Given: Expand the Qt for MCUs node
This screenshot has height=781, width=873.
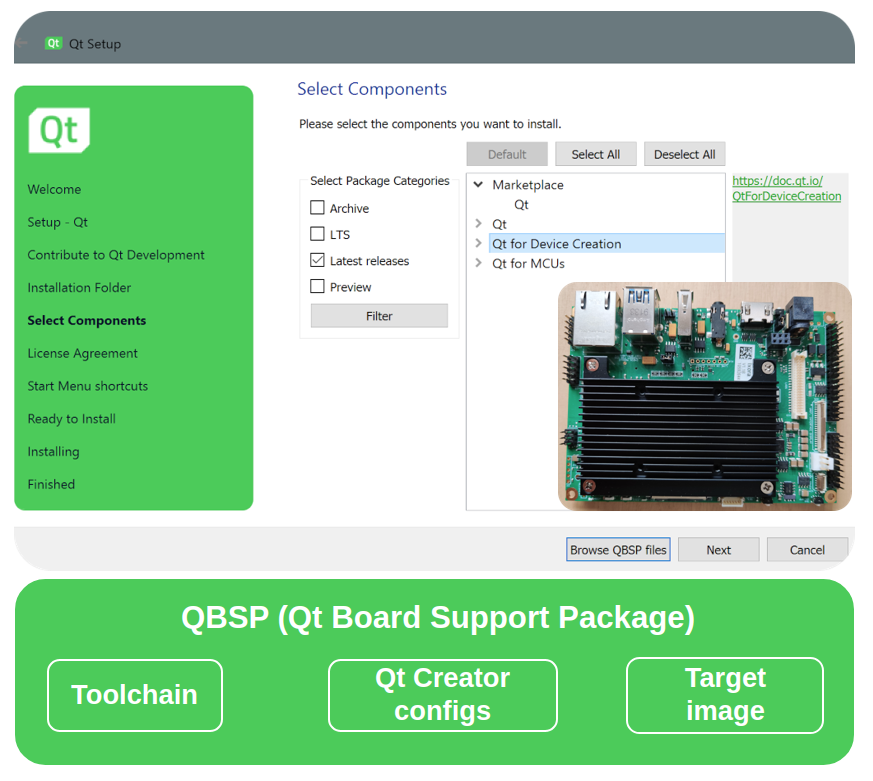Looking at the screenshot, I should pyautogui.click(x=479, y=263).
